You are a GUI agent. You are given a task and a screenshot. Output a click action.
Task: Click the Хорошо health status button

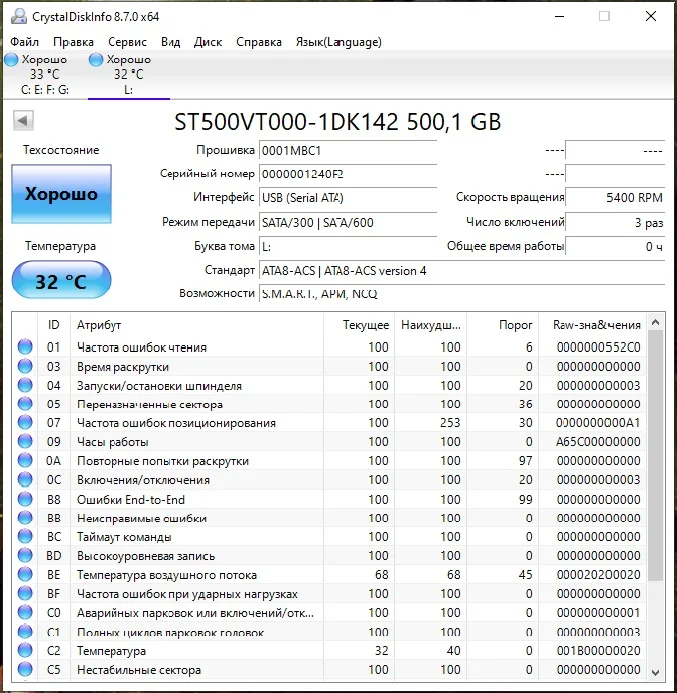61,194
